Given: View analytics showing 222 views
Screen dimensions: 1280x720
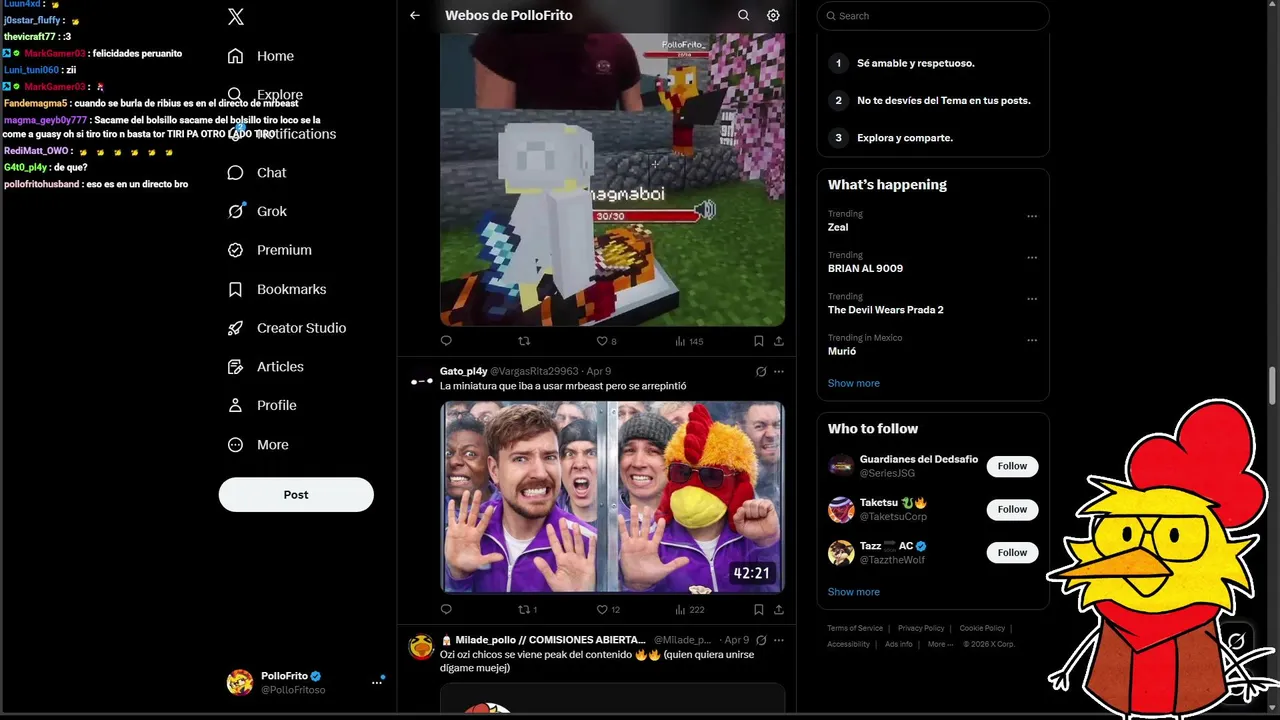Looking at the screenshot, I should click(690, 609).
